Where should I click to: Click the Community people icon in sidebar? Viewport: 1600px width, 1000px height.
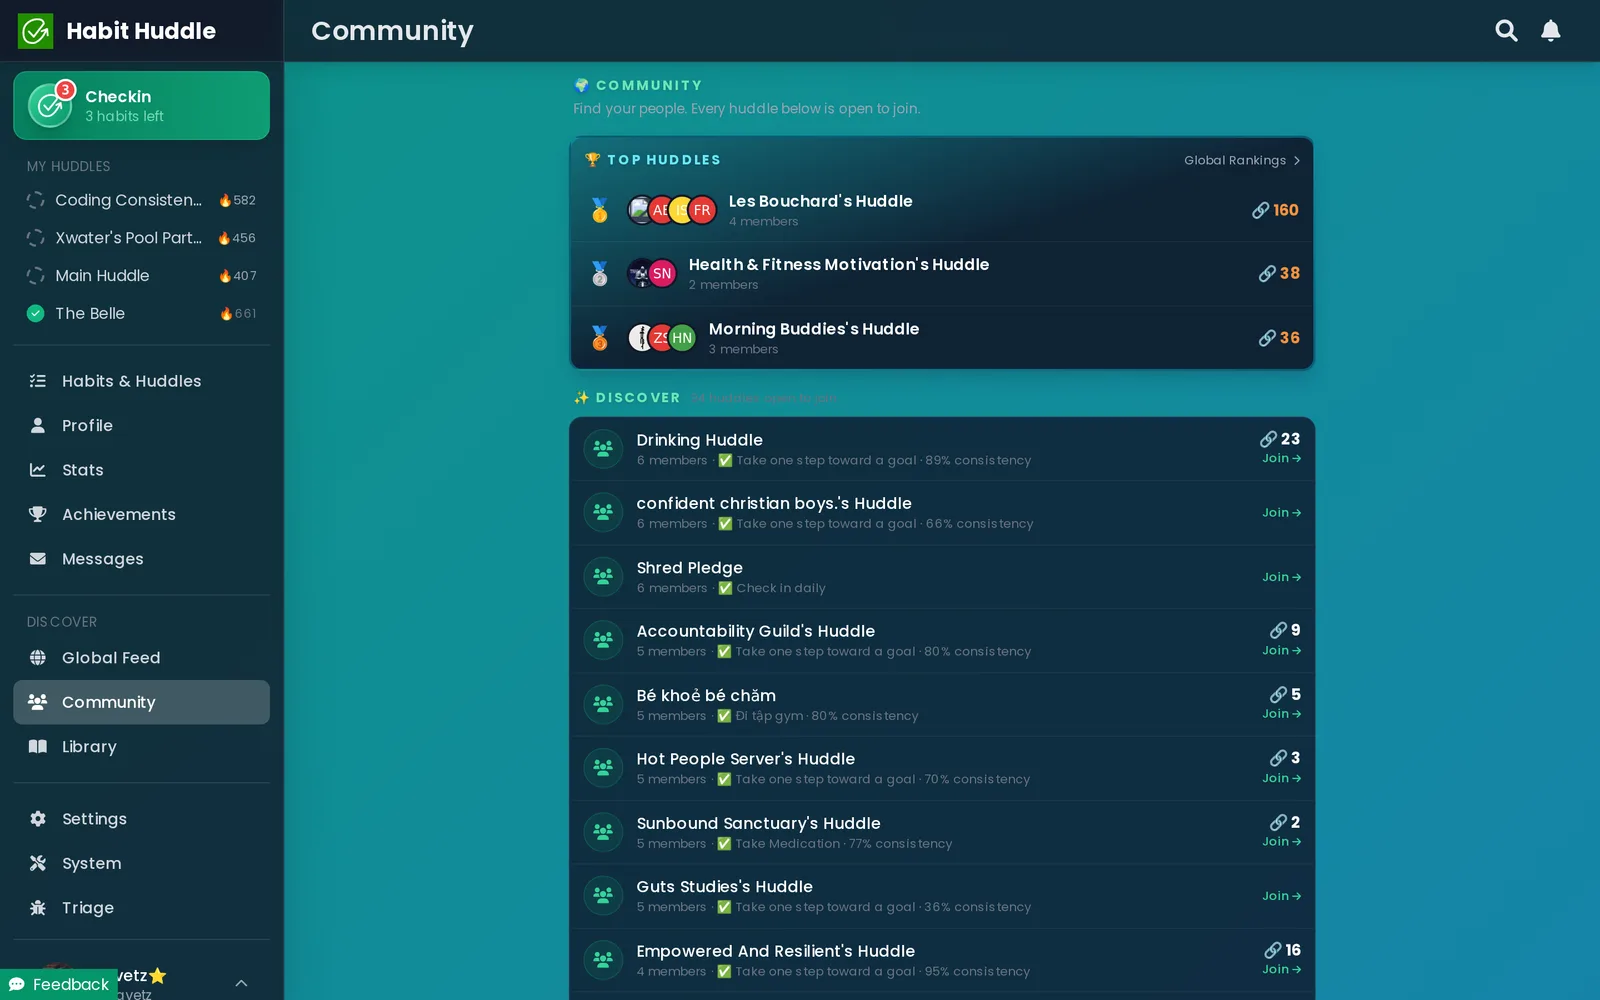click(x=38, y=702)
